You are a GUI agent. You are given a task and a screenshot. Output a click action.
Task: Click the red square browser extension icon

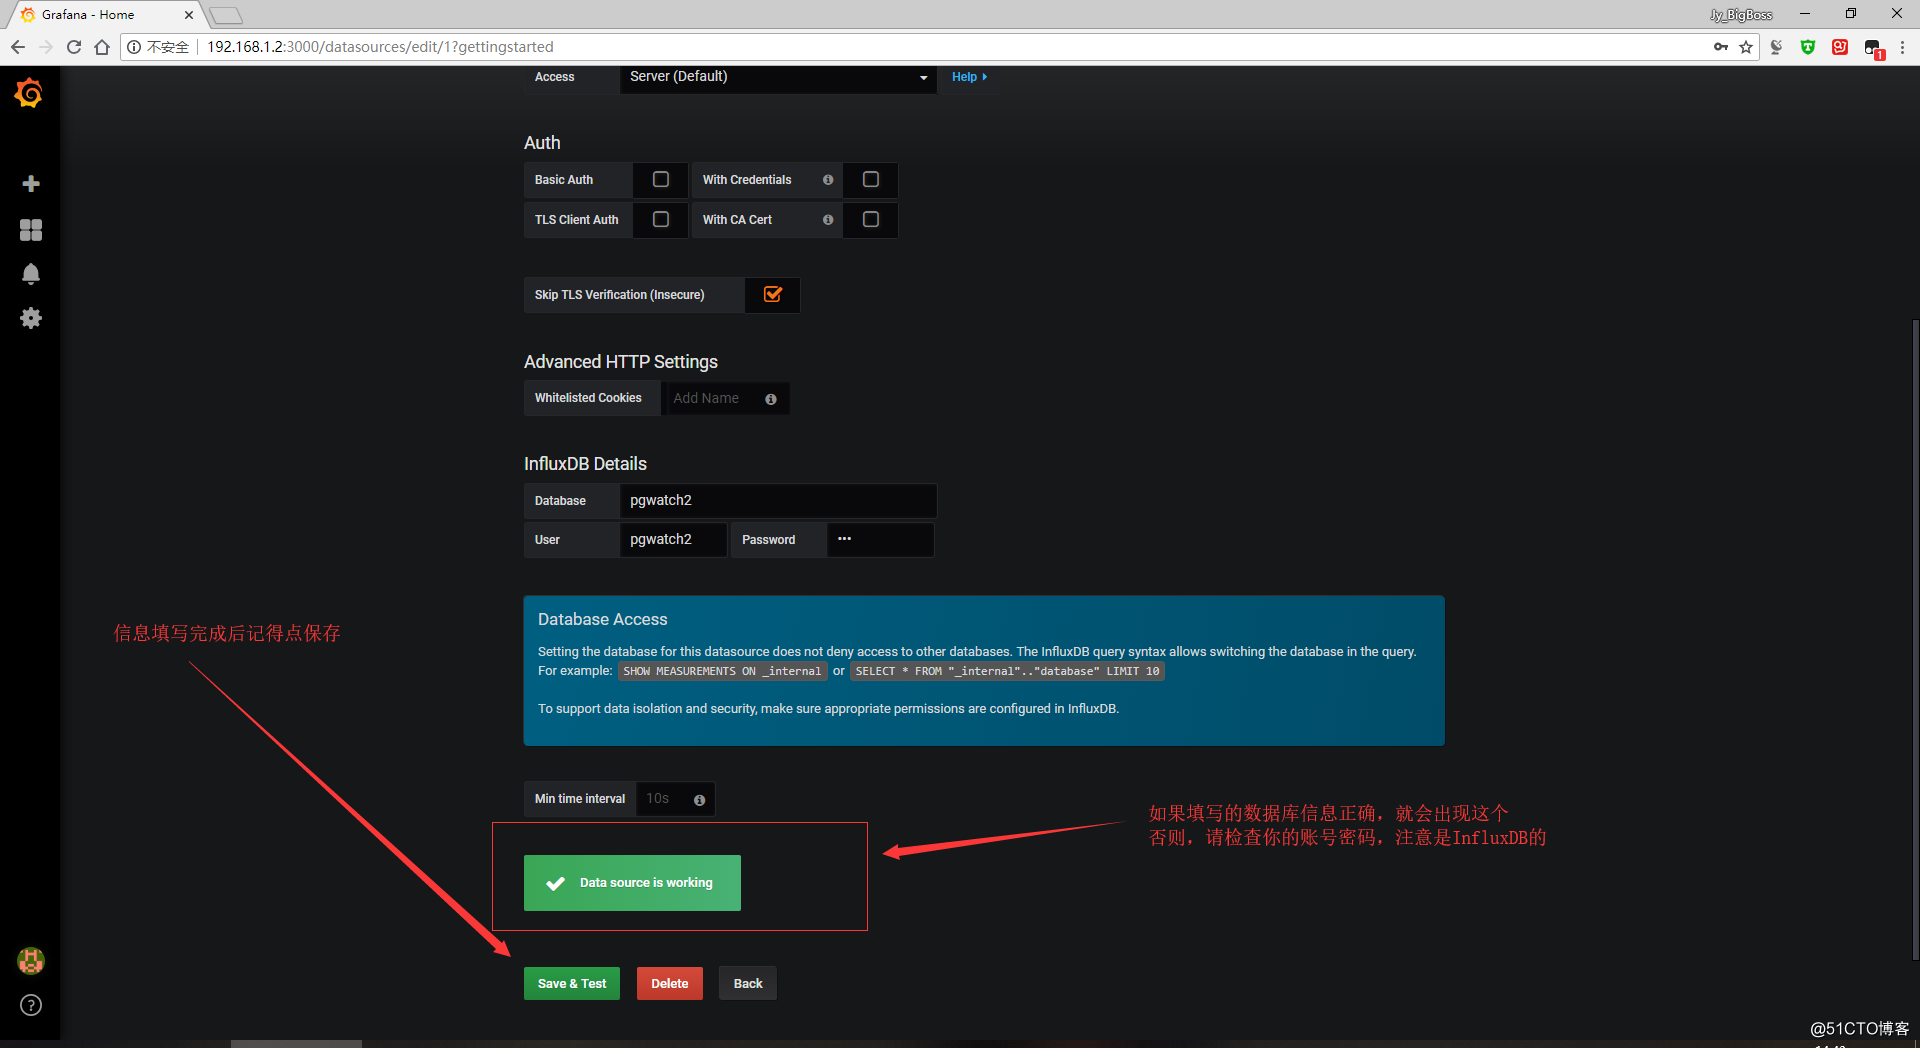(1840, 47)
